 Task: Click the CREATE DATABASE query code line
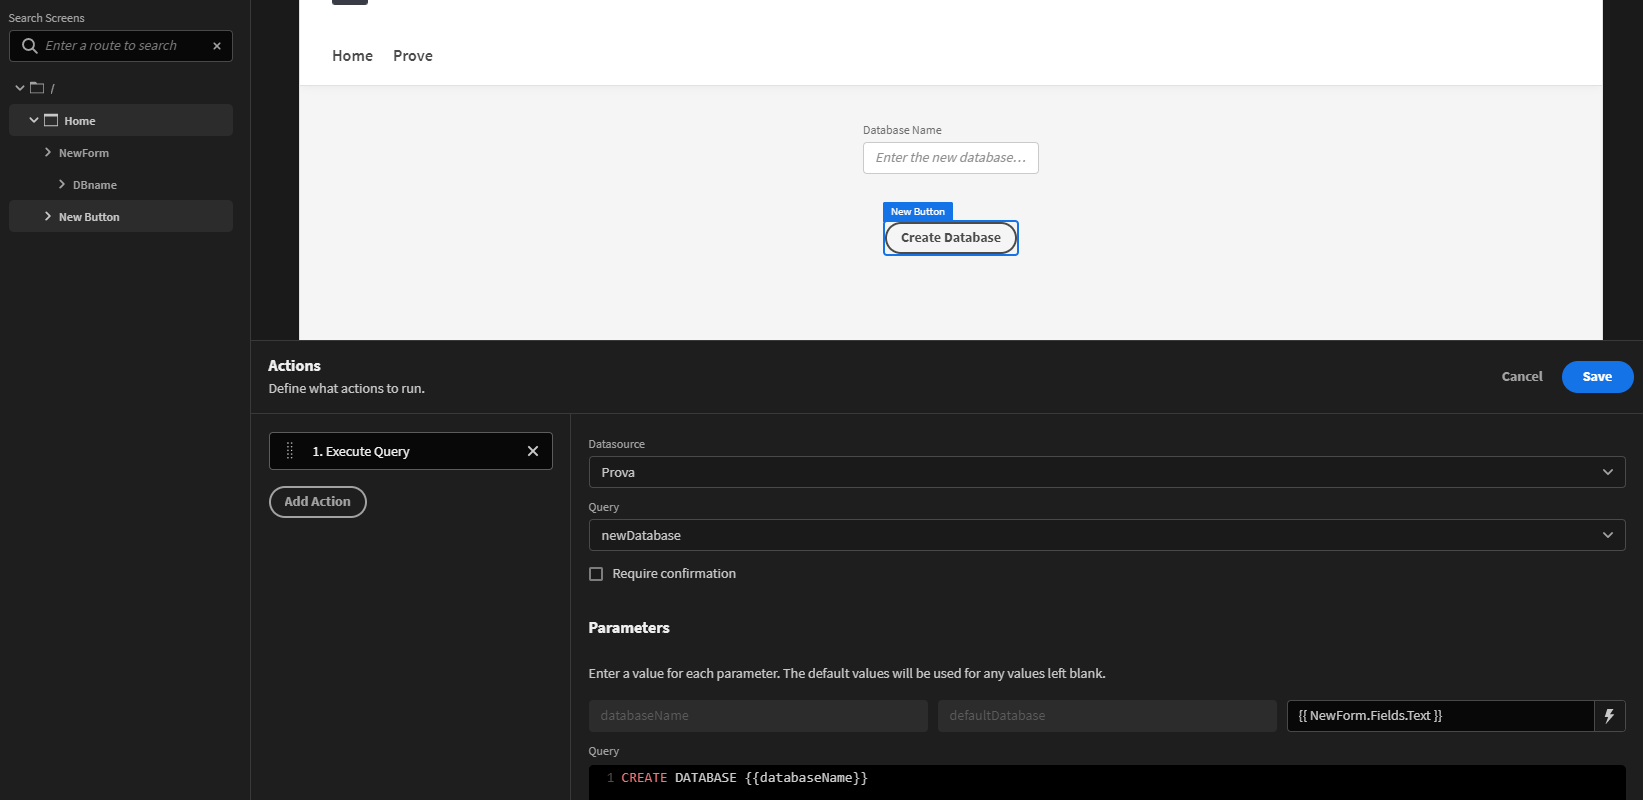click(744, 778)
